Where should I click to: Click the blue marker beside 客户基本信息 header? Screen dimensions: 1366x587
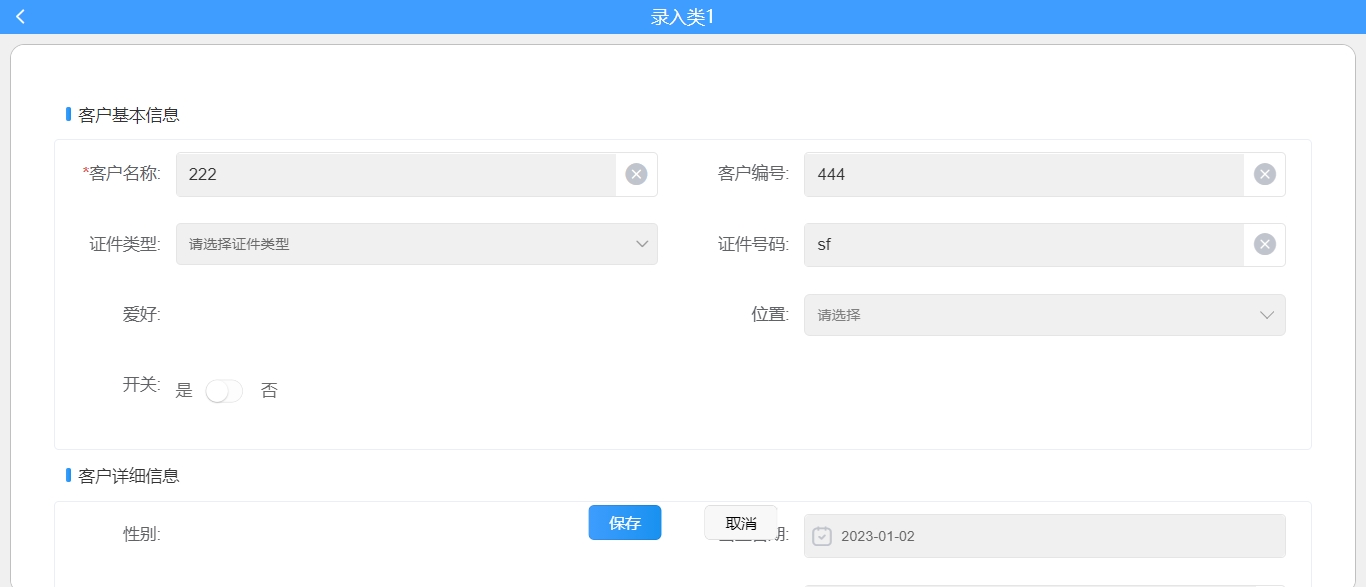pyautogui.click(x=66, y=114)
